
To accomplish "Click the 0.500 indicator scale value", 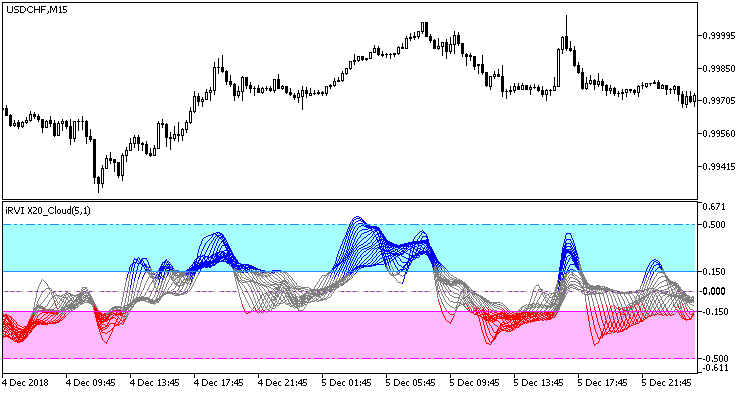I will [714, 225].
